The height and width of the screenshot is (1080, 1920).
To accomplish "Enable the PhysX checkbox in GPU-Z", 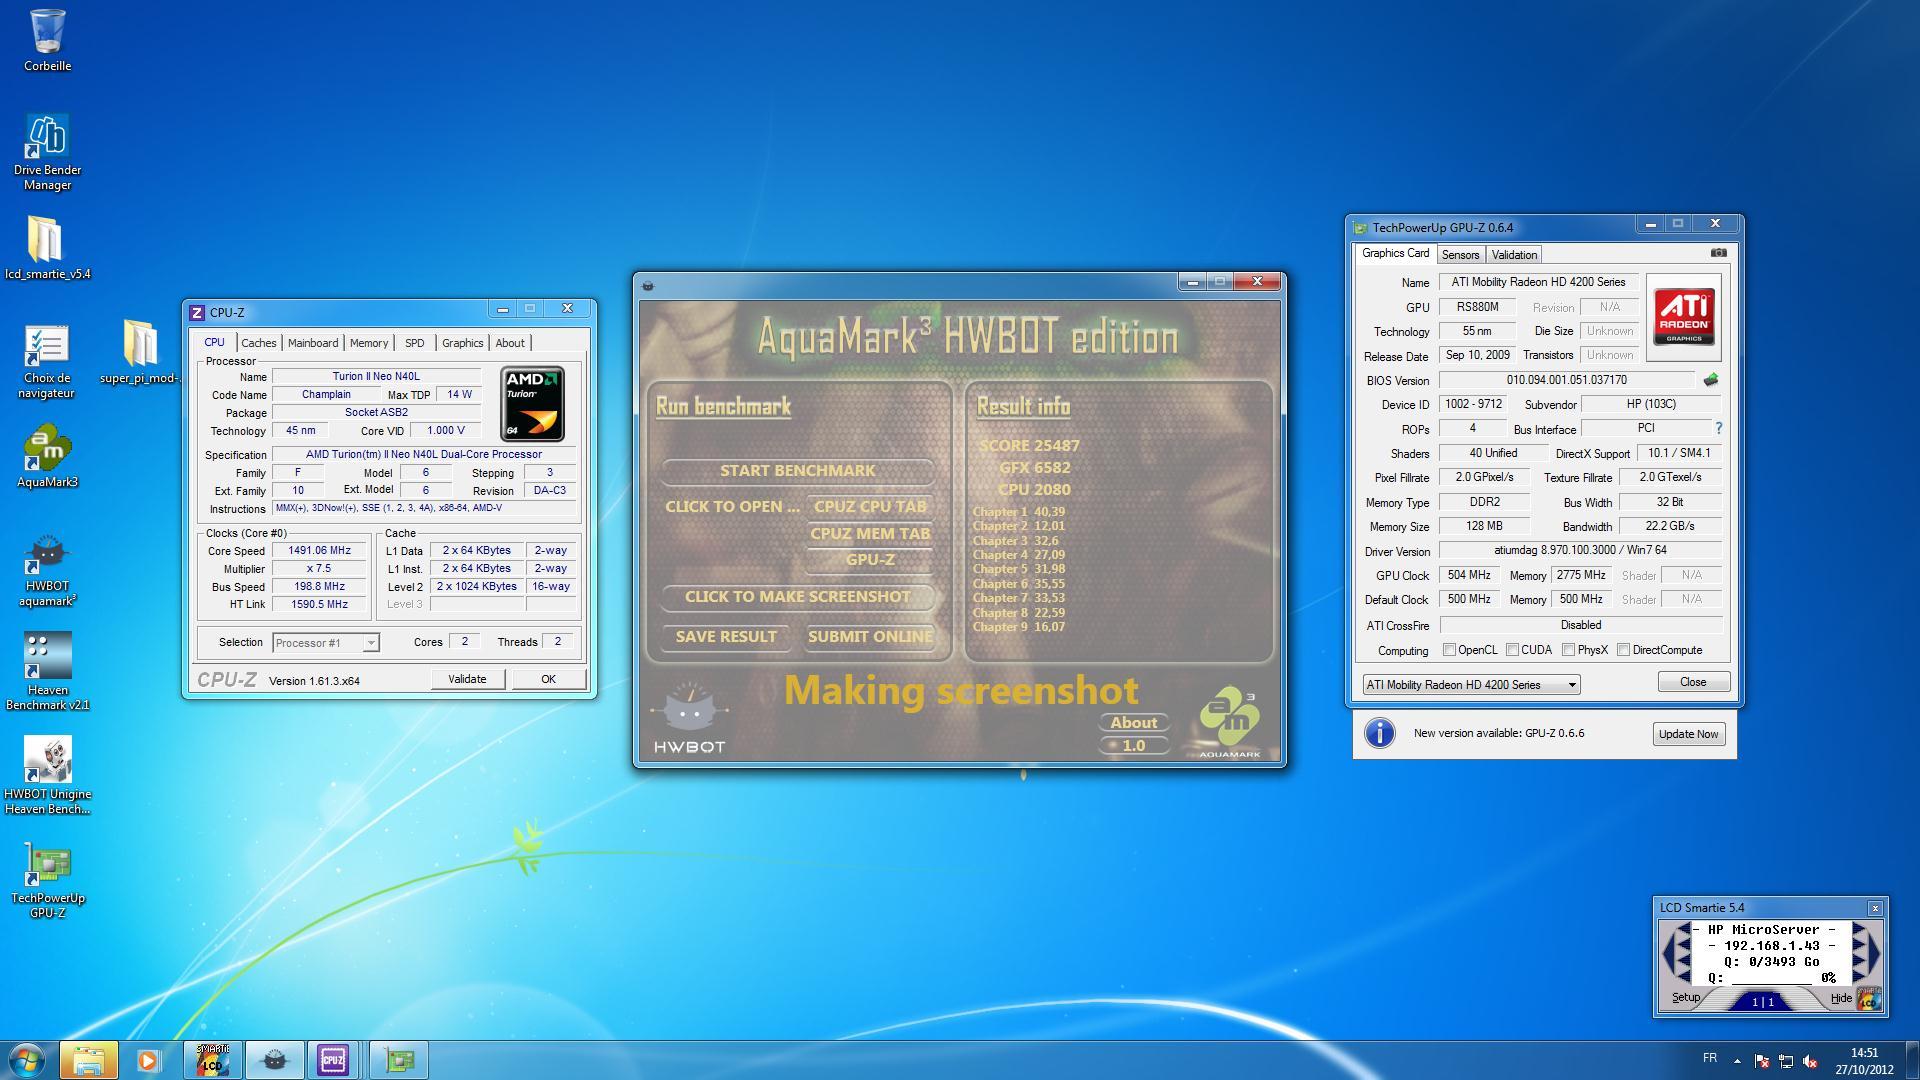I will click(x=1569, y=650).
